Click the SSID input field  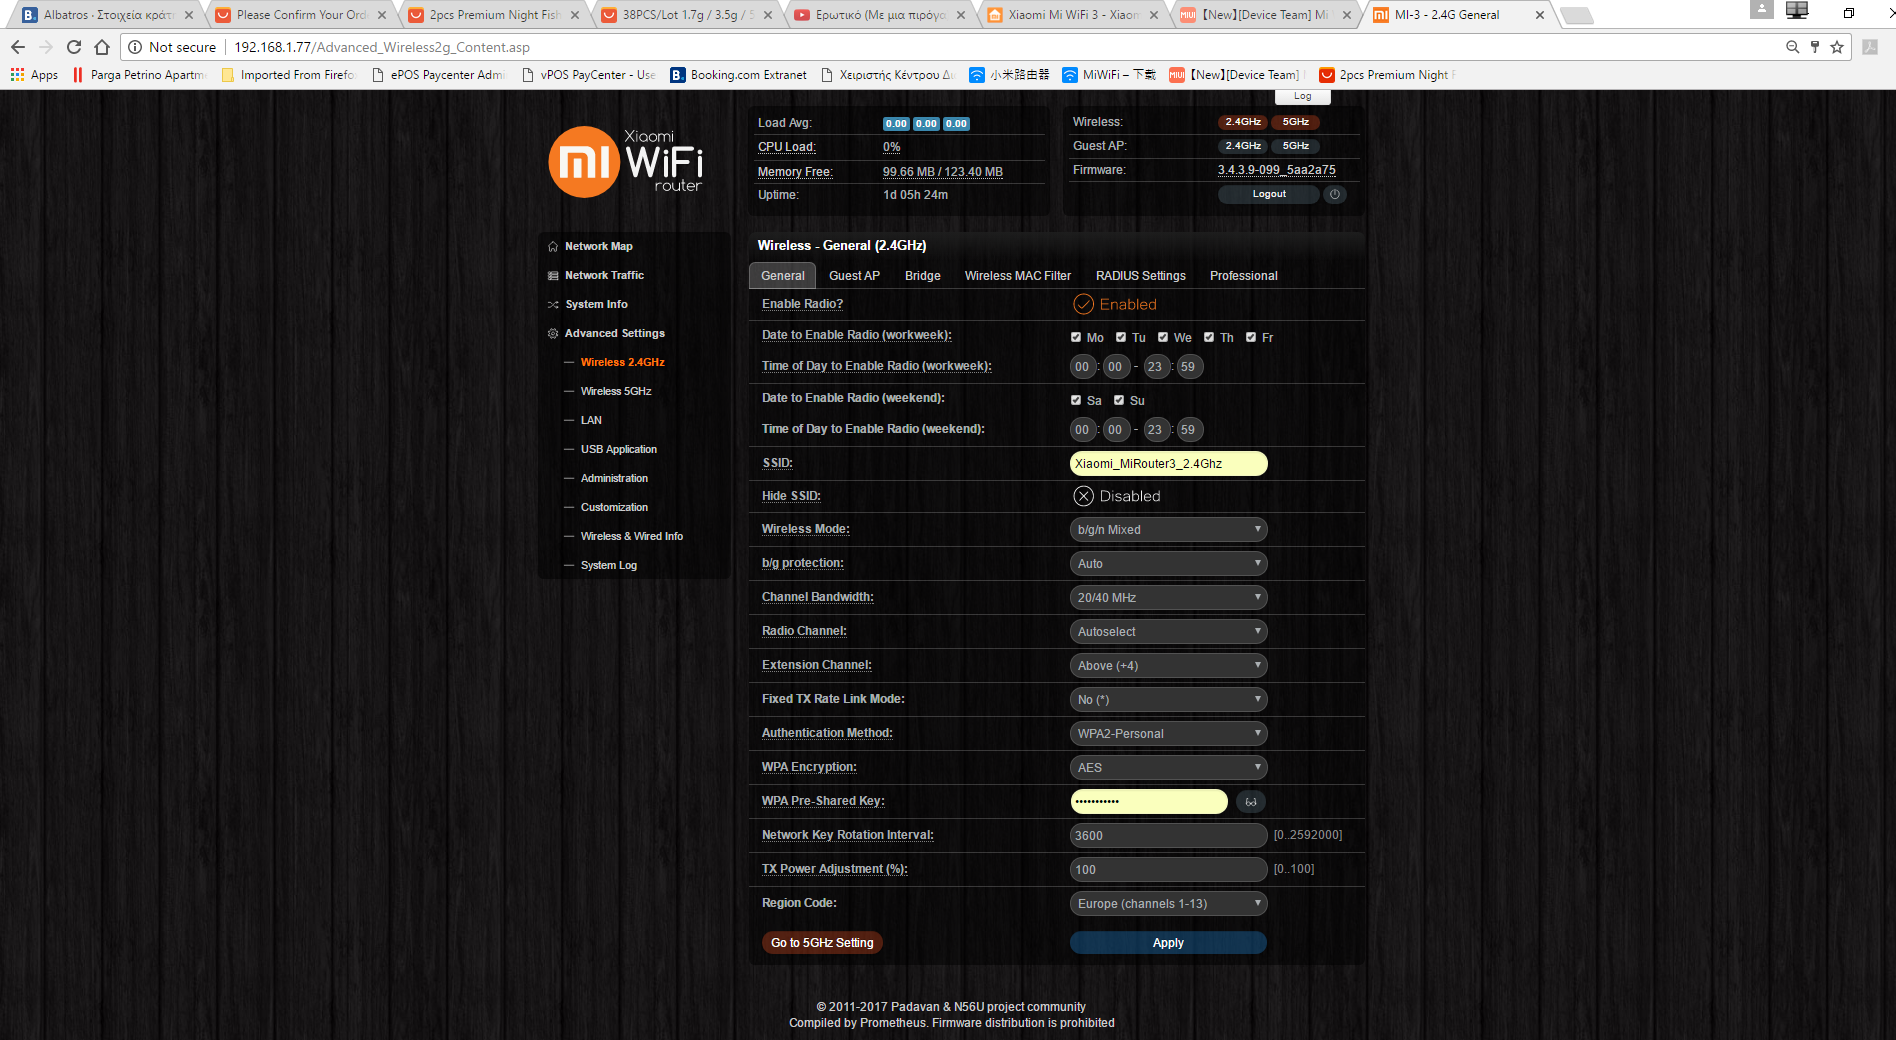point(1168,464)
